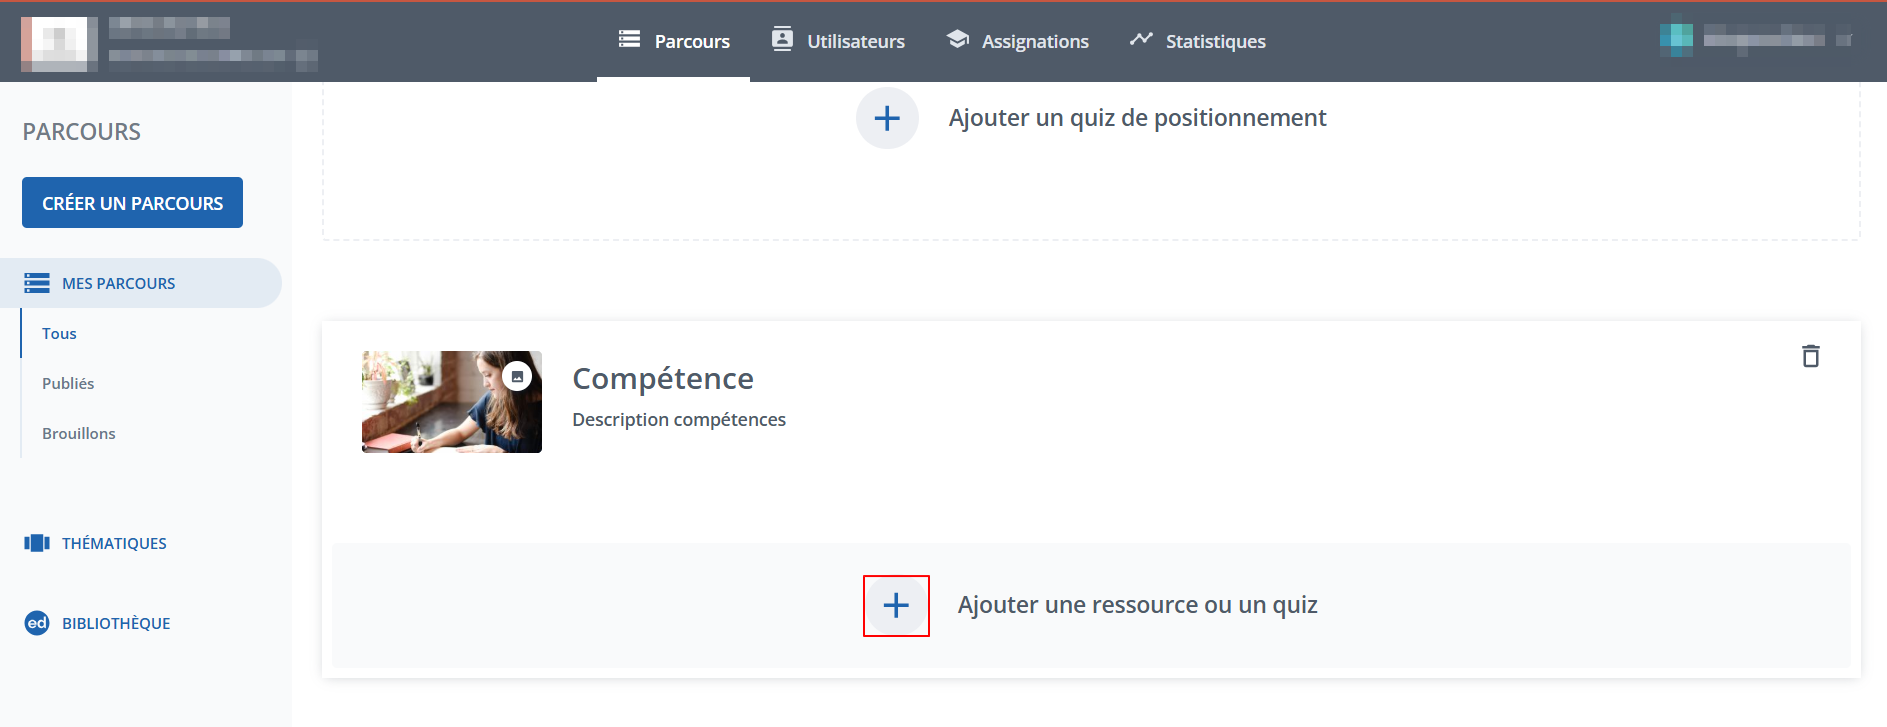
Task: Edit the Compétence title field
Action: [x=663, y=379]
